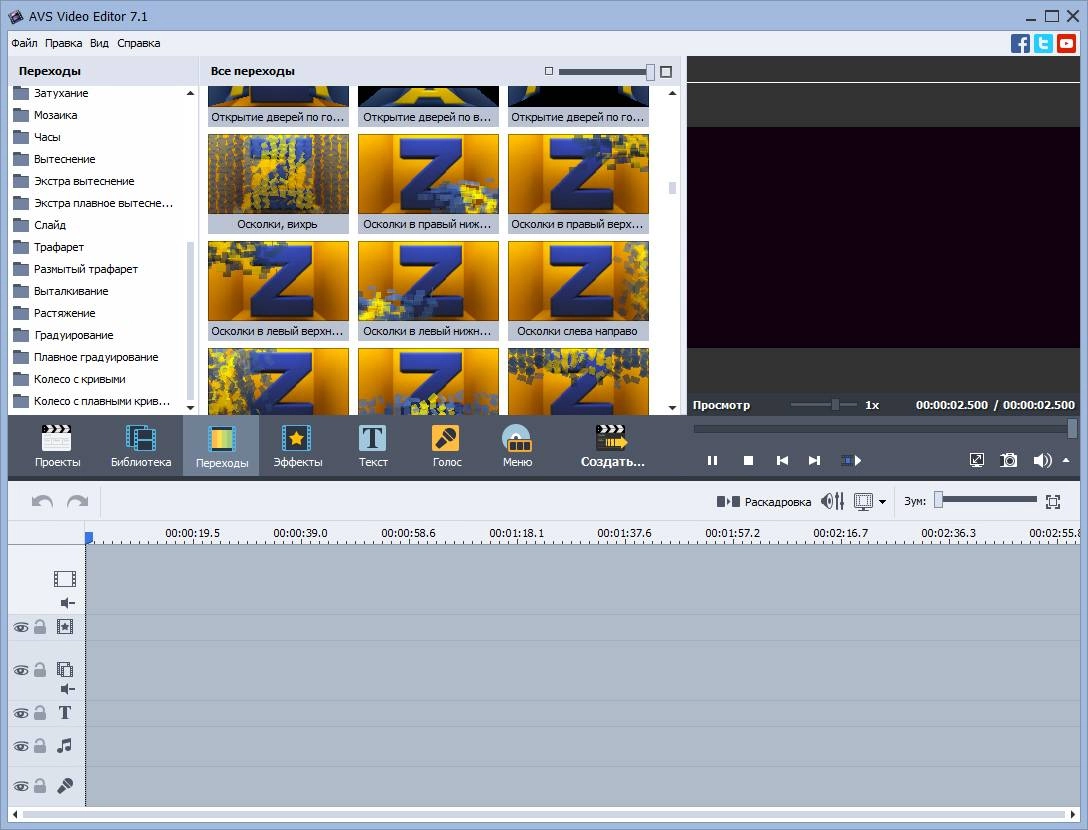
Task: Undo the last action
Action: click(42, 501)
